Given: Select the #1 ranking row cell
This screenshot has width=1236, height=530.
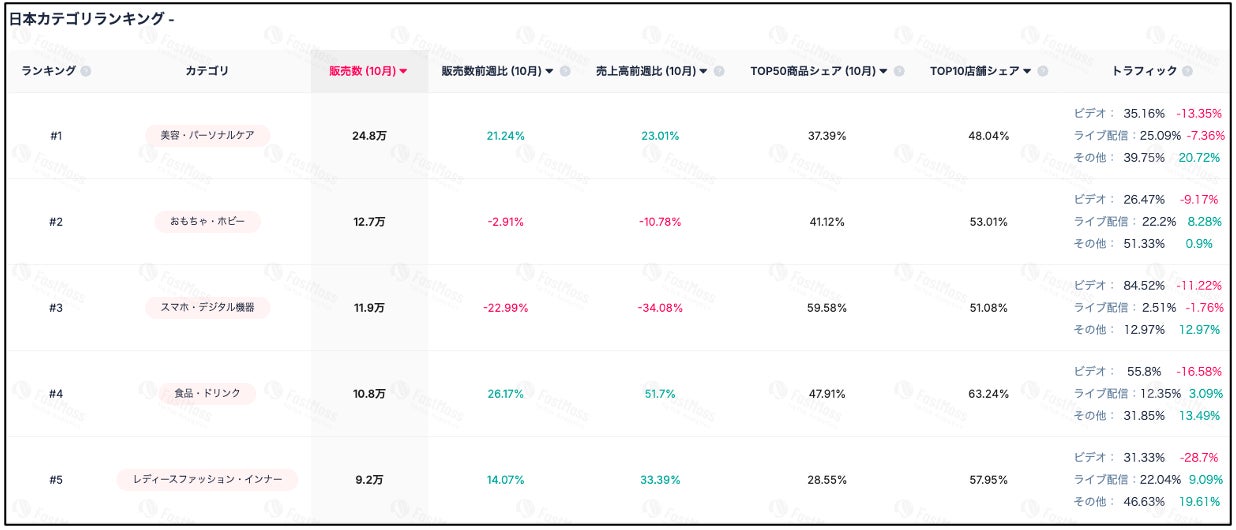Looking at the screenshot, I should (x=56, y=135).
